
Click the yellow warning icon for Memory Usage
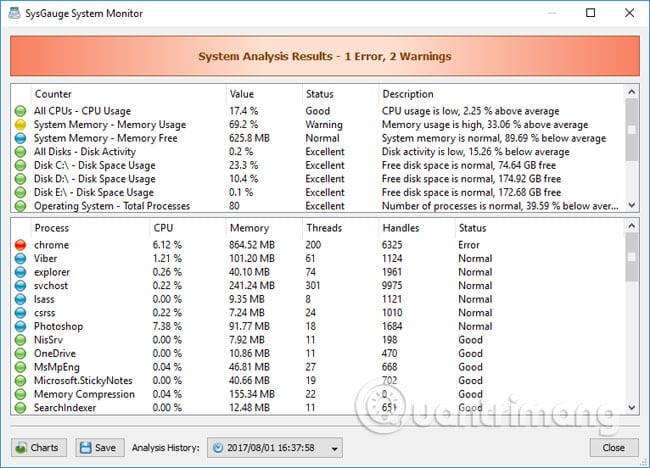20,124
